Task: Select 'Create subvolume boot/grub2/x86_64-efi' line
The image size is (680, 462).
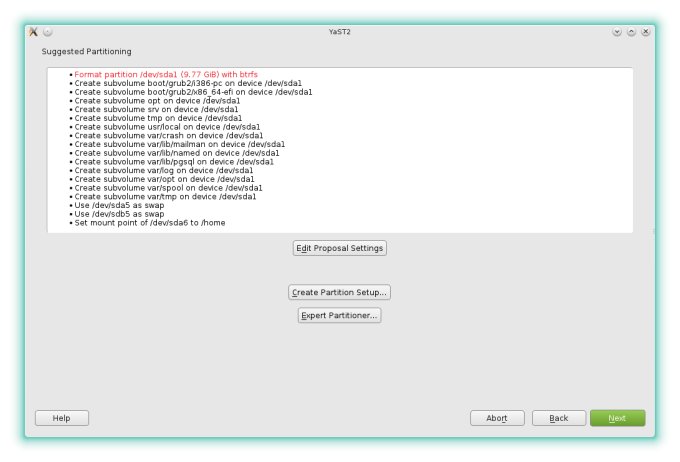Action: (x=193, y=92)
